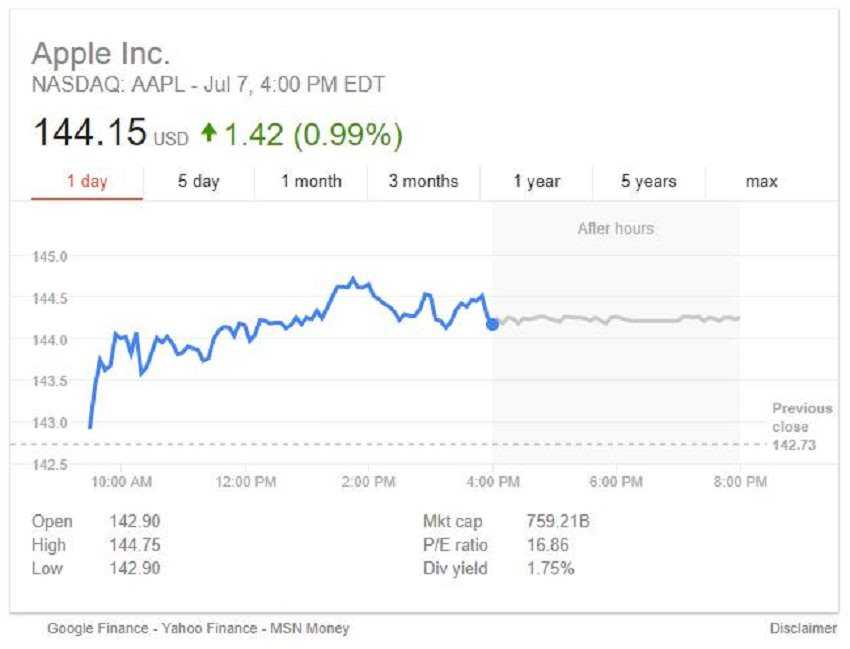Click the After hours label
Screen dimensions: 850x649
point(615,229)
